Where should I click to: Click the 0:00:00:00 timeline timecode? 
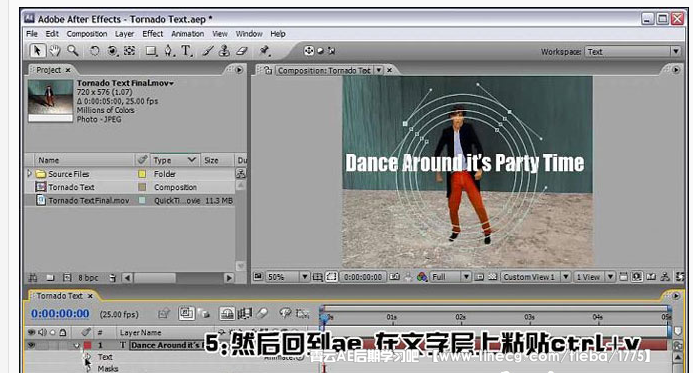tap(60, 314)
